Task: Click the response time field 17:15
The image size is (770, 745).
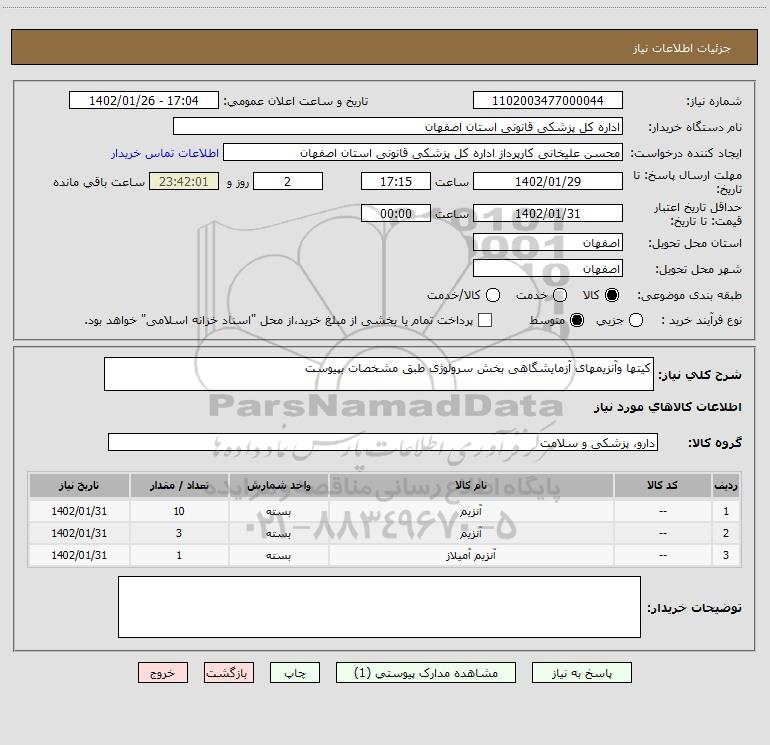Action: tap(396, 181)
